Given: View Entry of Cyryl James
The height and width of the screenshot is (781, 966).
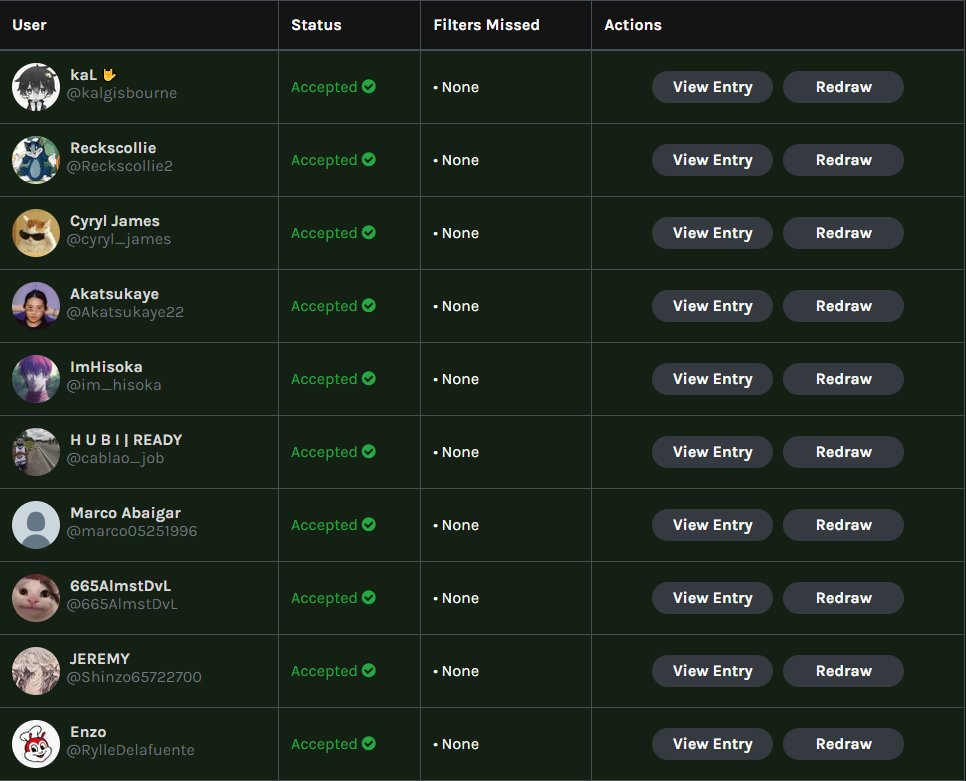Looking at the screenshot, I should tap(712, 233).
